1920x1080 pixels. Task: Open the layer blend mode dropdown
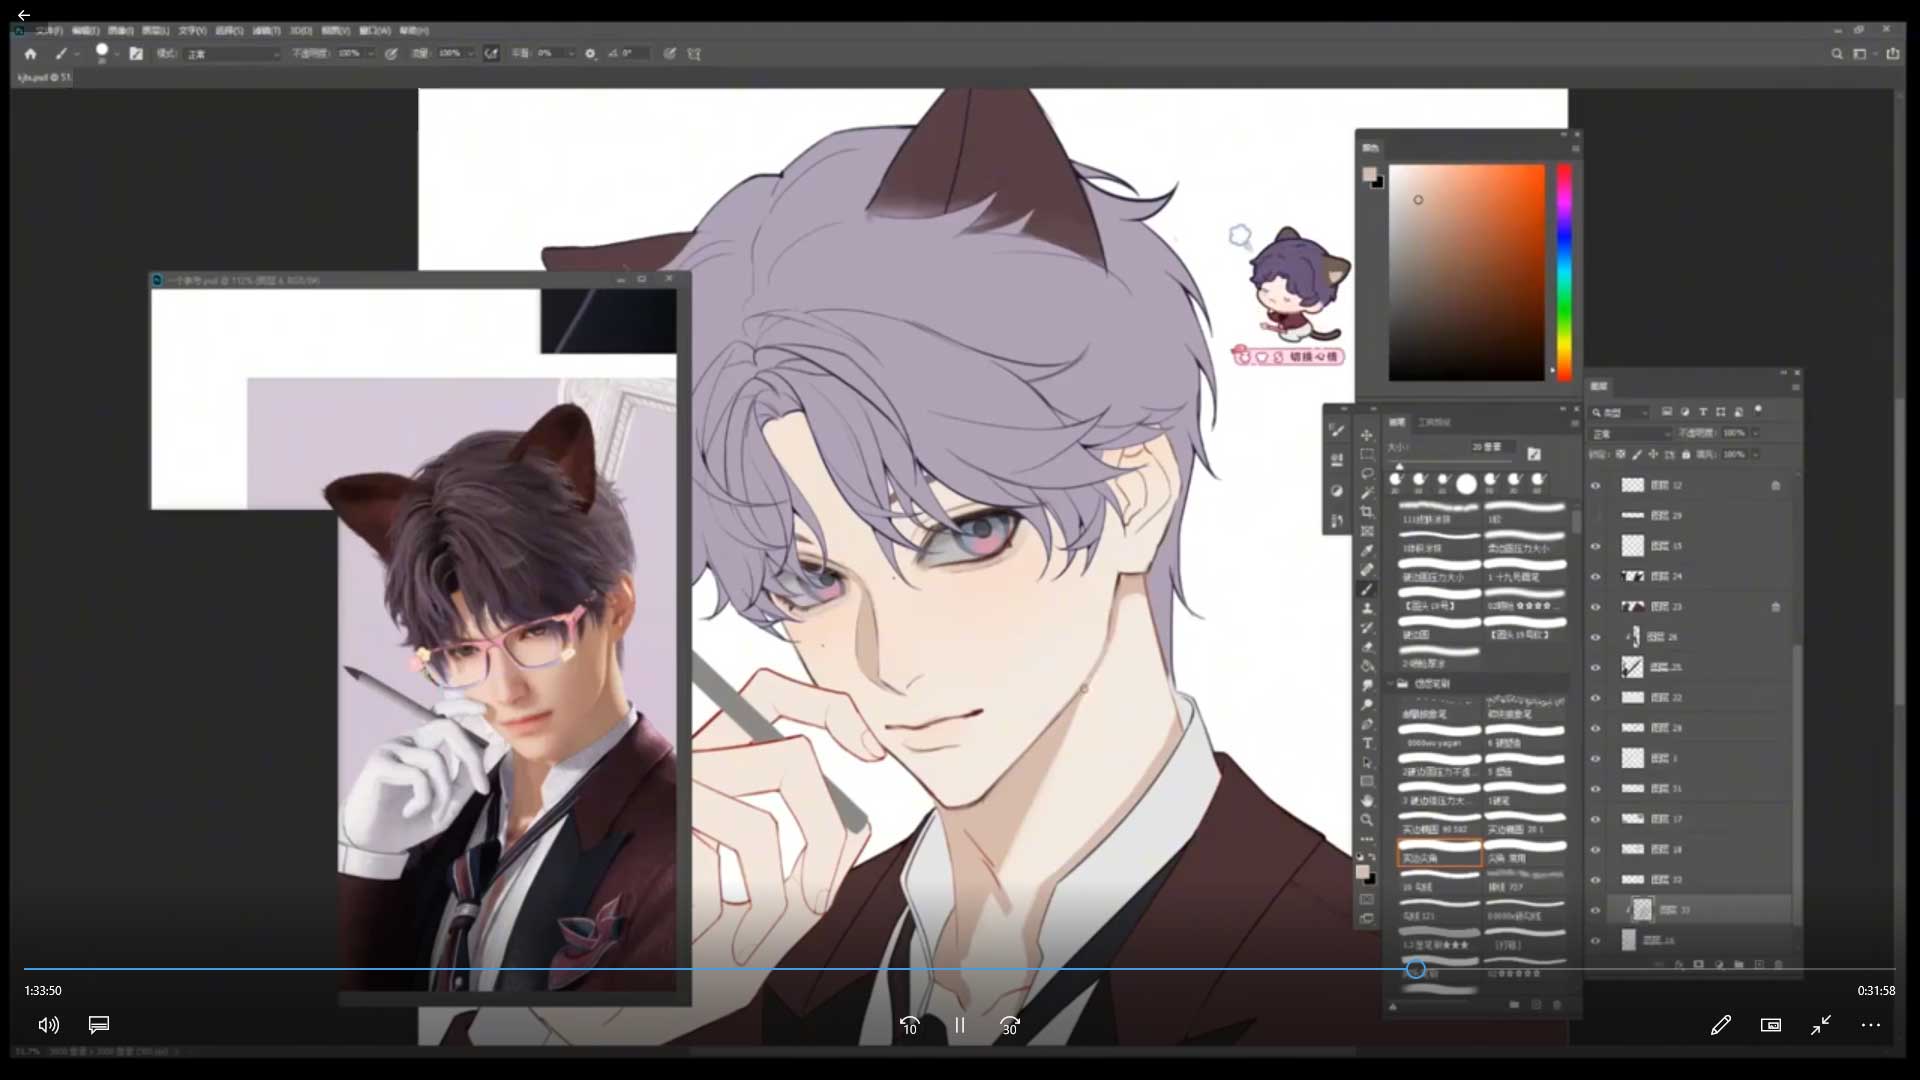coord(1630,433)
